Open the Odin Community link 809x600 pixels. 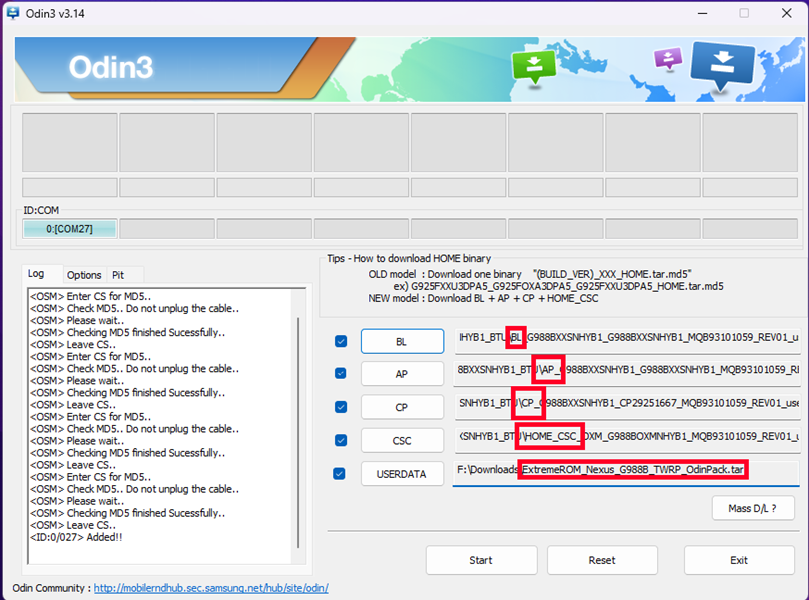point(211,588)
